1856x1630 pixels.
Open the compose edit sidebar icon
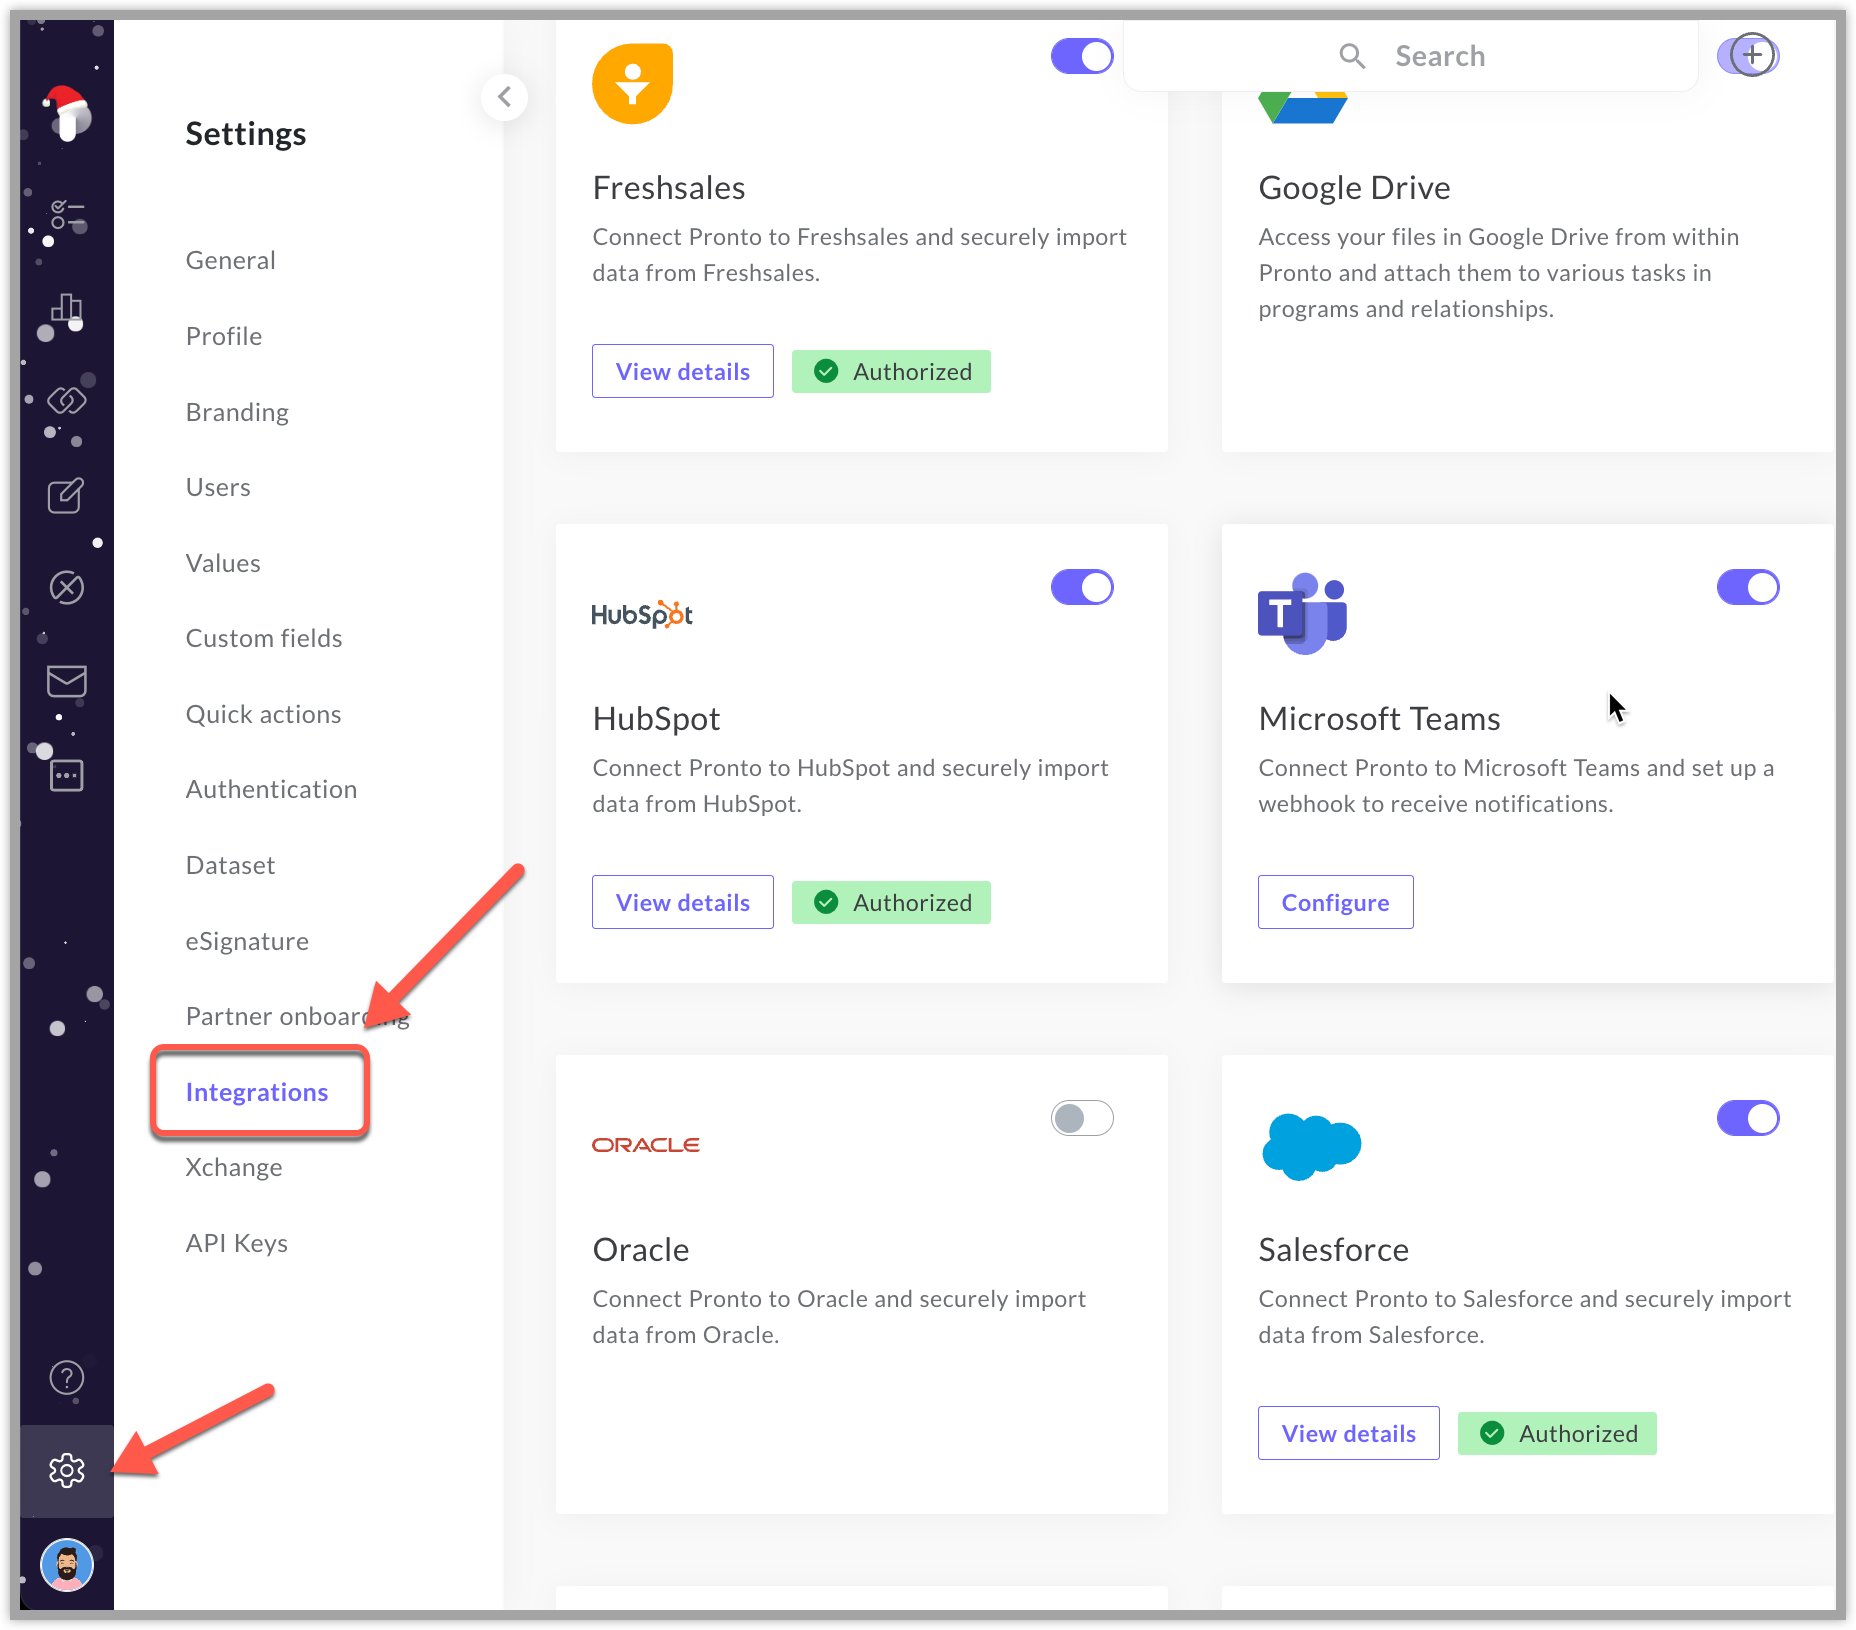[67, 495]
